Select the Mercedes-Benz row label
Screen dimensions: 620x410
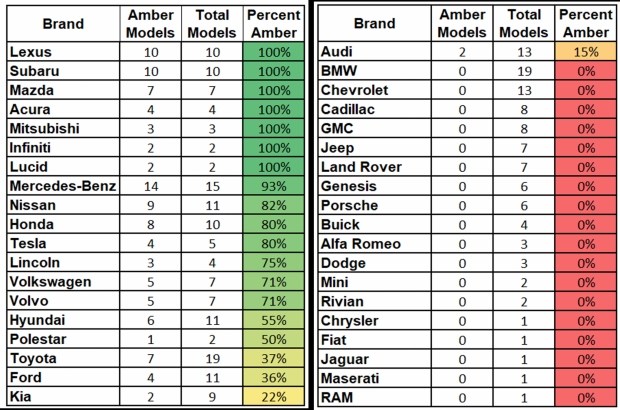[x=62, y=185]
